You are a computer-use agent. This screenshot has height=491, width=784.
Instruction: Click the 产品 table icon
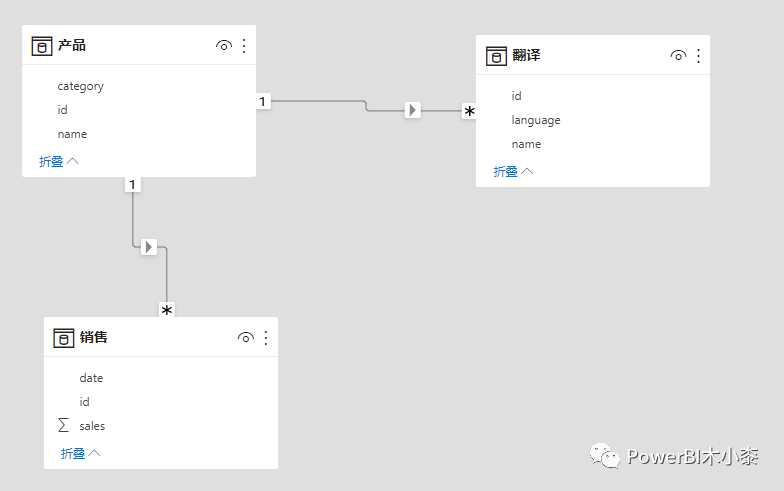pyautogui.click(x=42, y=46)
